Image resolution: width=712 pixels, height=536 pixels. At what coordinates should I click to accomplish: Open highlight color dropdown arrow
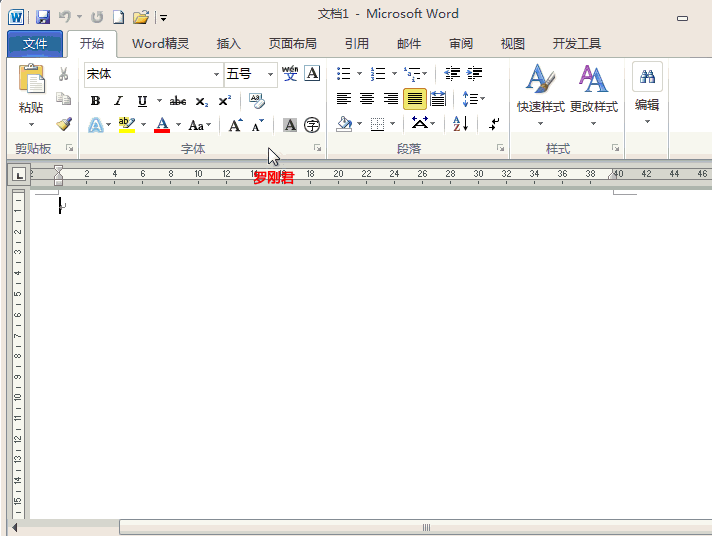pyautogui.click(x=143, y=124)
